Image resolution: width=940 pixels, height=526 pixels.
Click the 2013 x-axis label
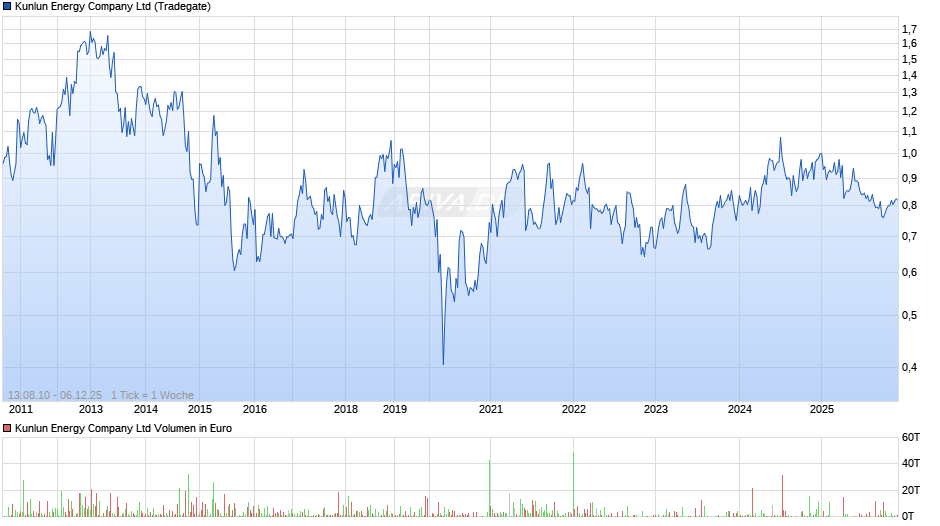coord(91,409)
